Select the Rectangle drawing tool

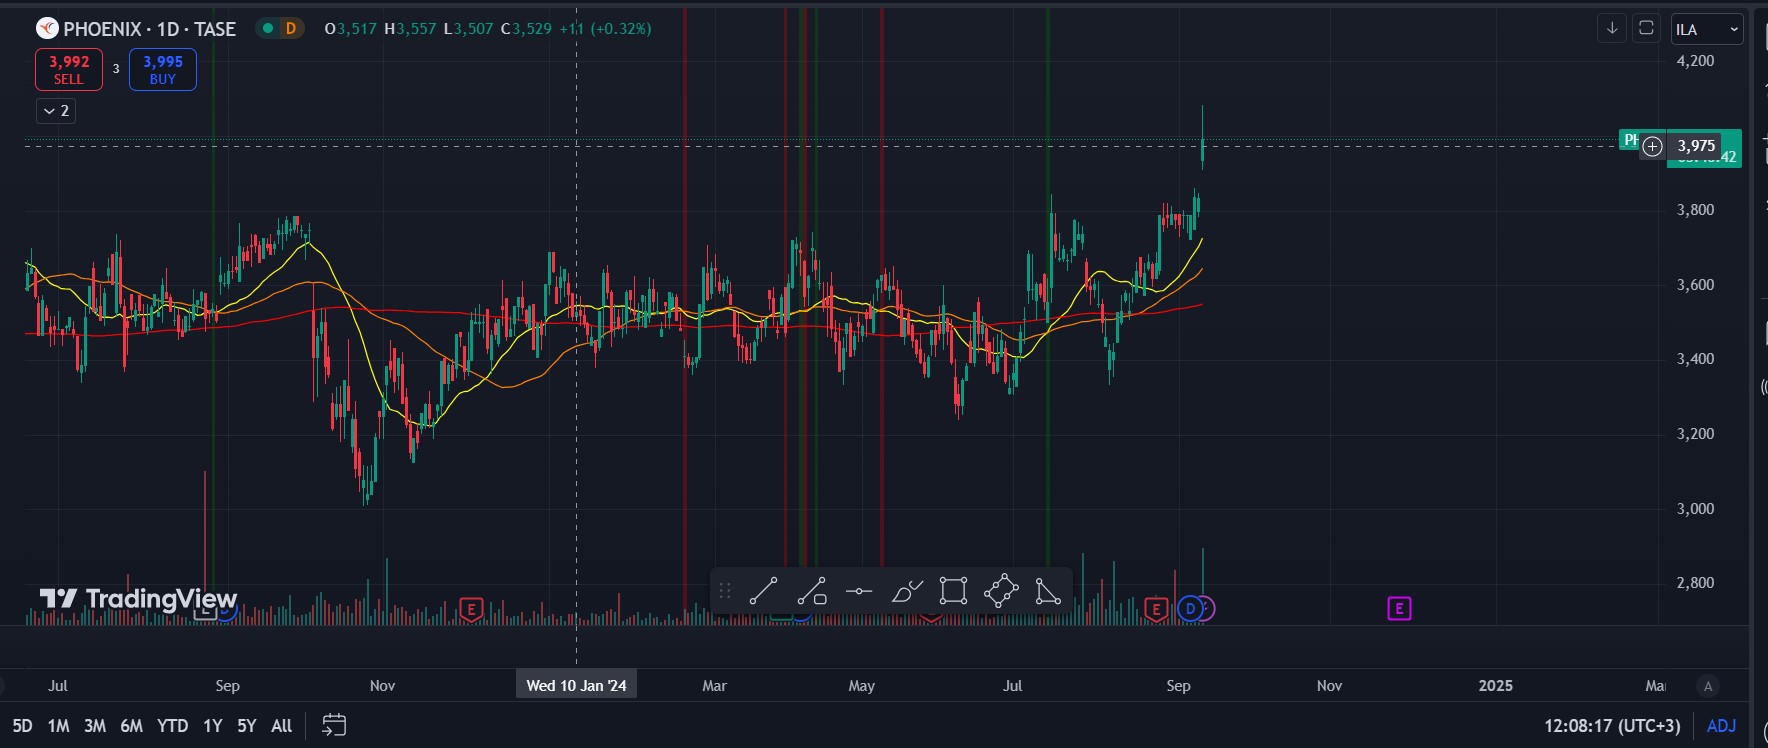[x=954, y=591]
